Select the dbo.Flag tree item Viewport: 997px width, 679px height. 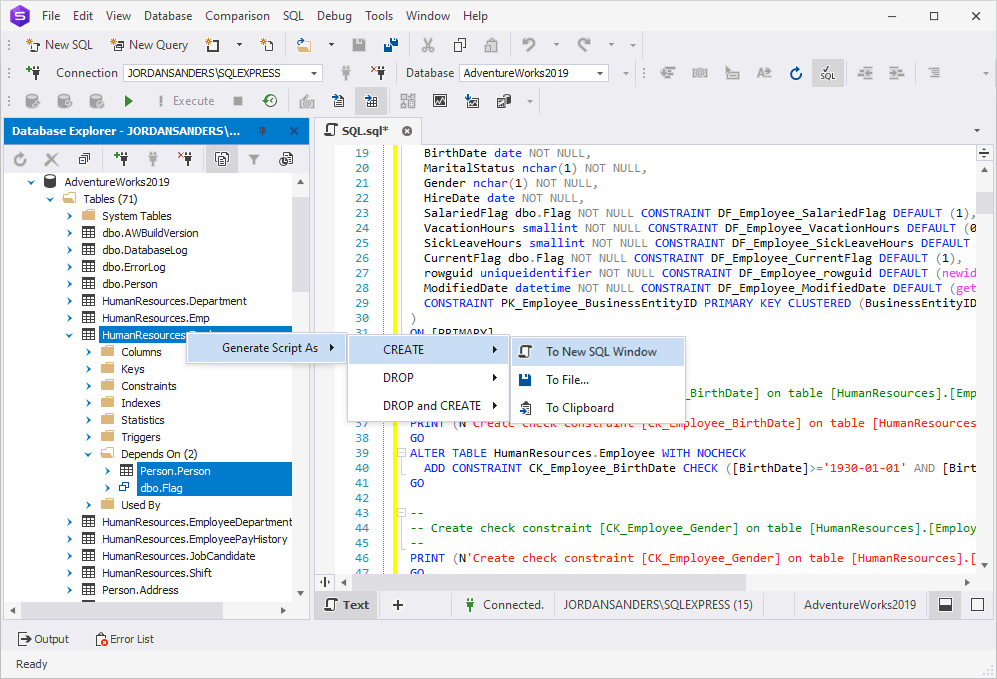[x=161, y=488]
